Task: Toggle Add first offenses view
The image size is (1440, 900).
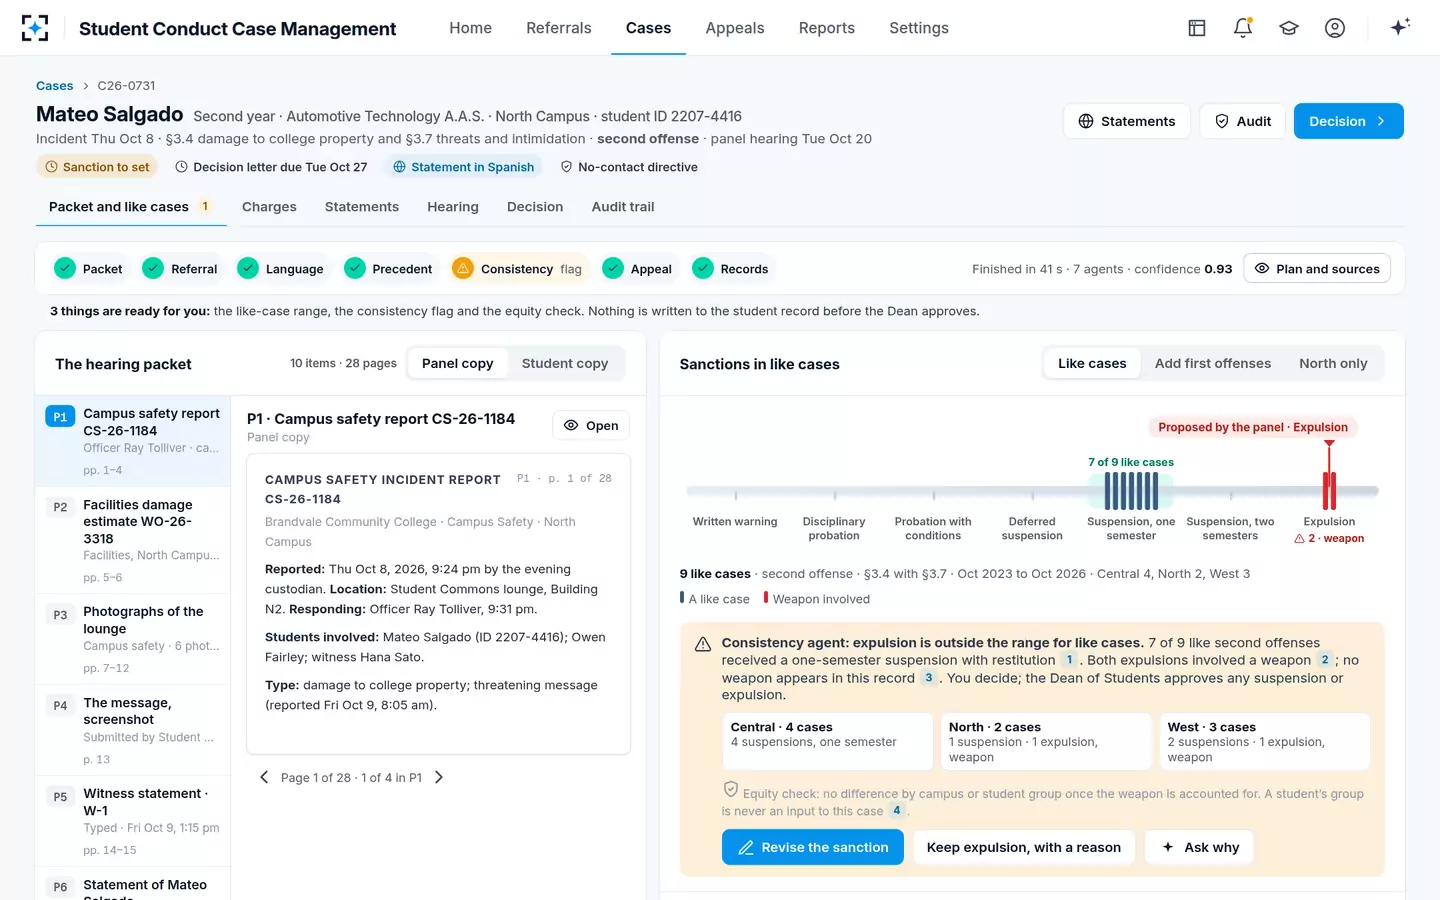Action: point(1212,363)
